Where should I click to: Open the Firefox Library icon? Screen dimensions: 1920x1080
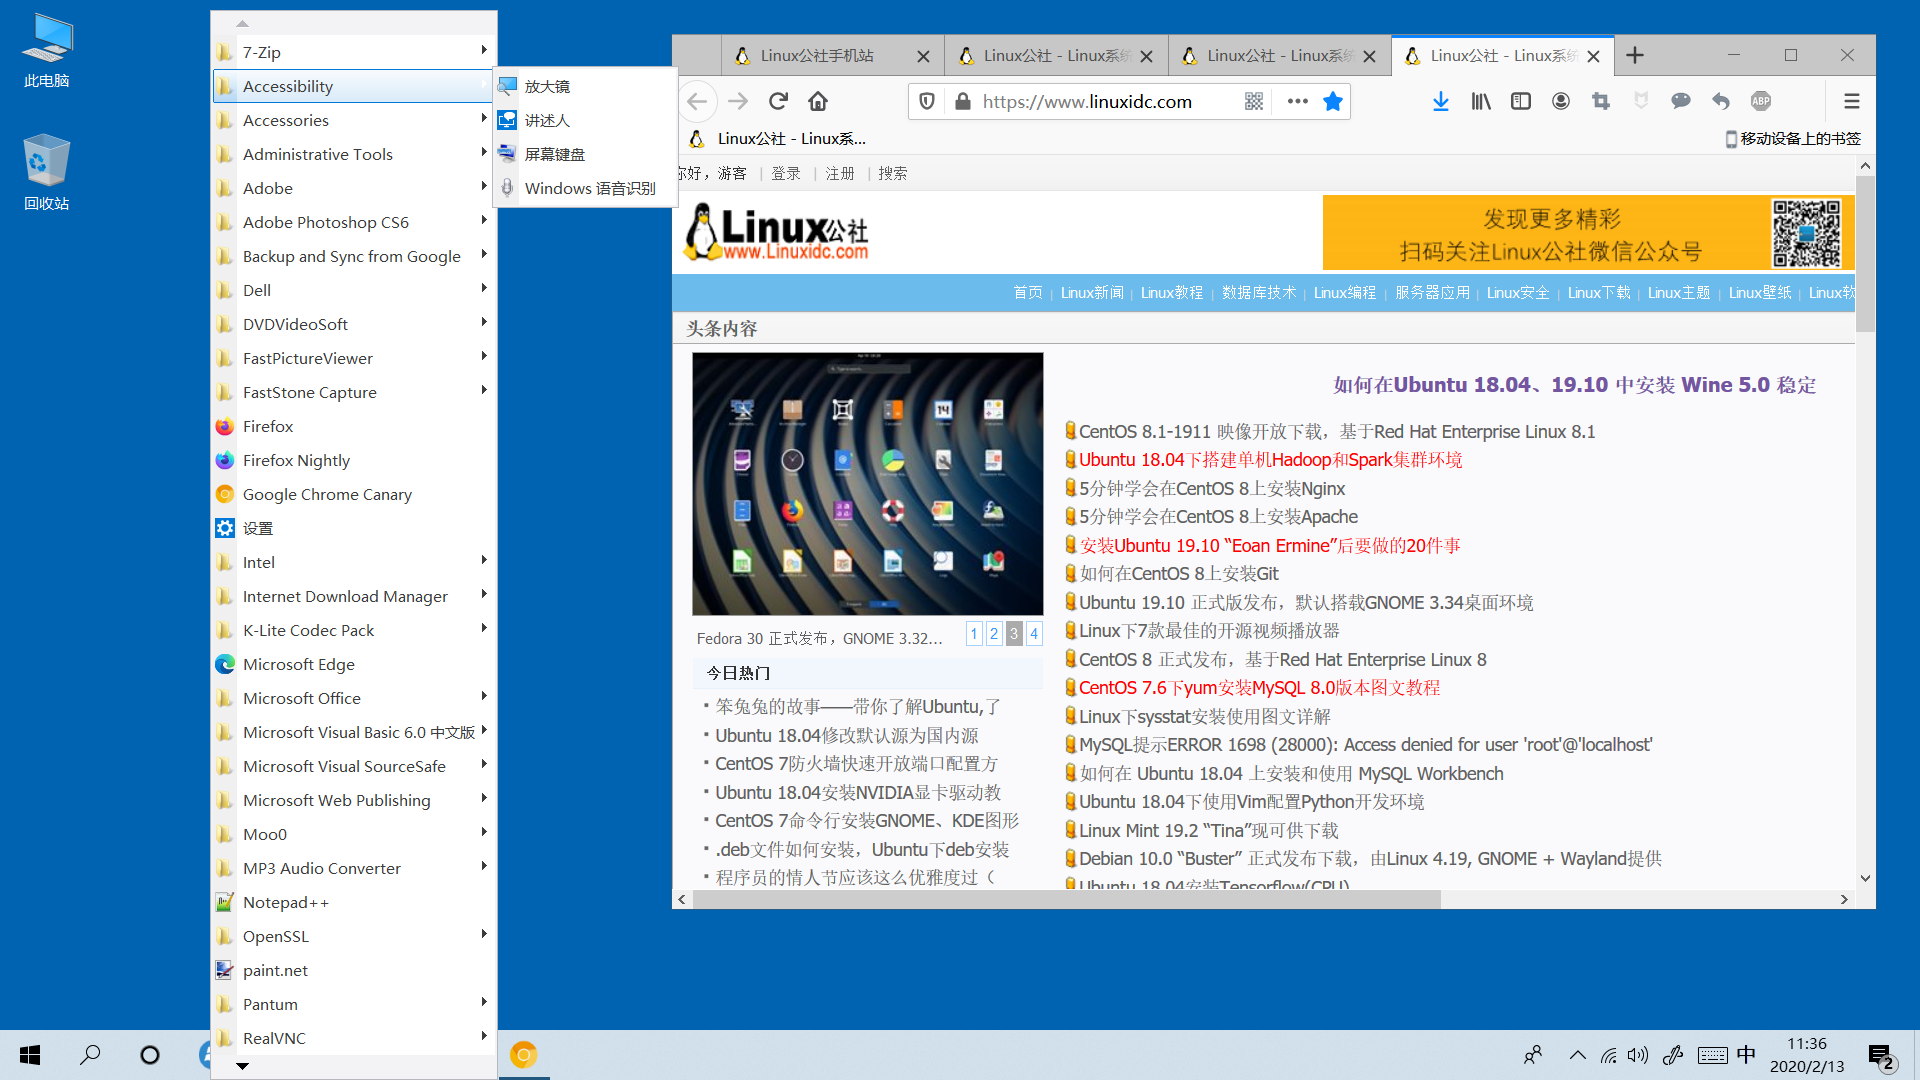click(x=1480, y=101)
